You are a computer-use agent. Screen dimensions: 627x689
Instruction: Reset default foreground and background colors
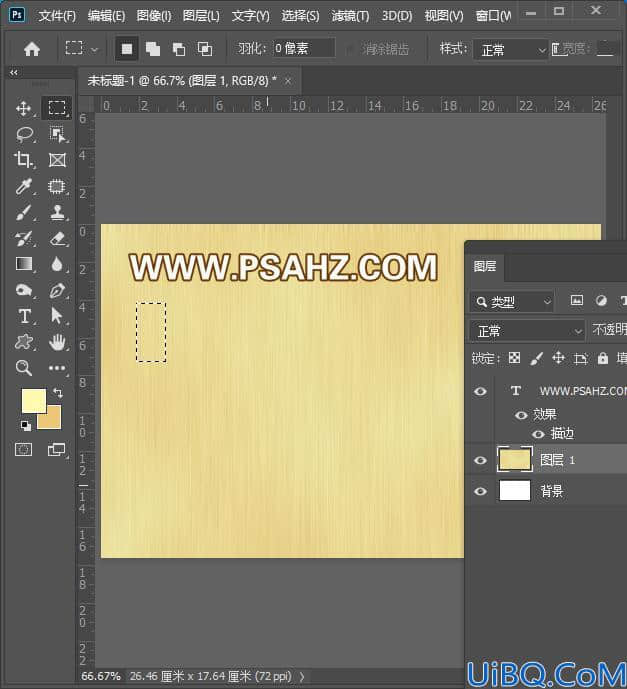[x=25, y=425]
